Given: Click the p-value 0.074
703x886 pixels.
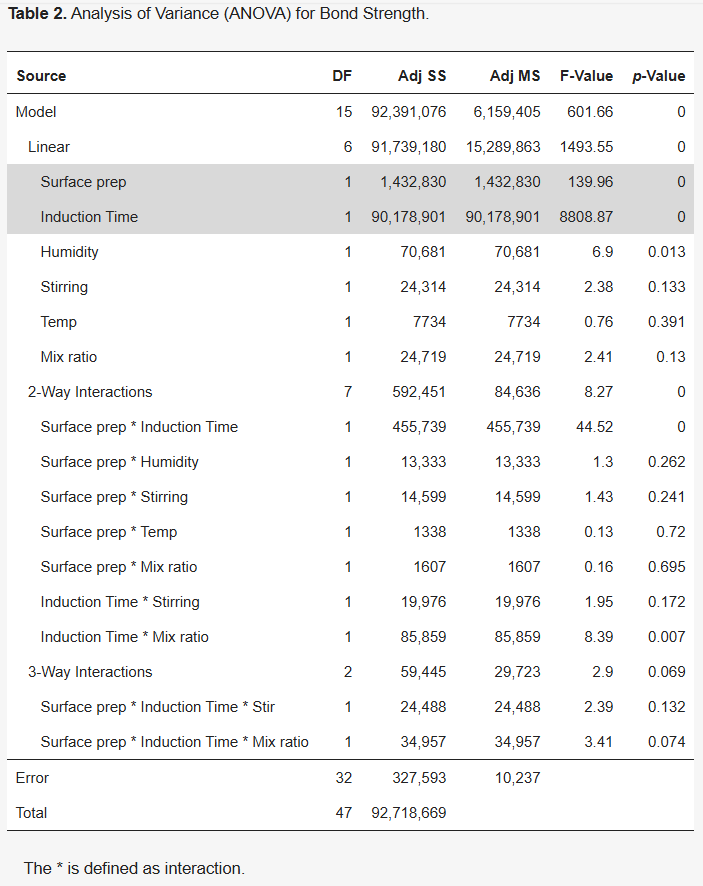Looking at the screenshot, I should (x=667, y=742).
